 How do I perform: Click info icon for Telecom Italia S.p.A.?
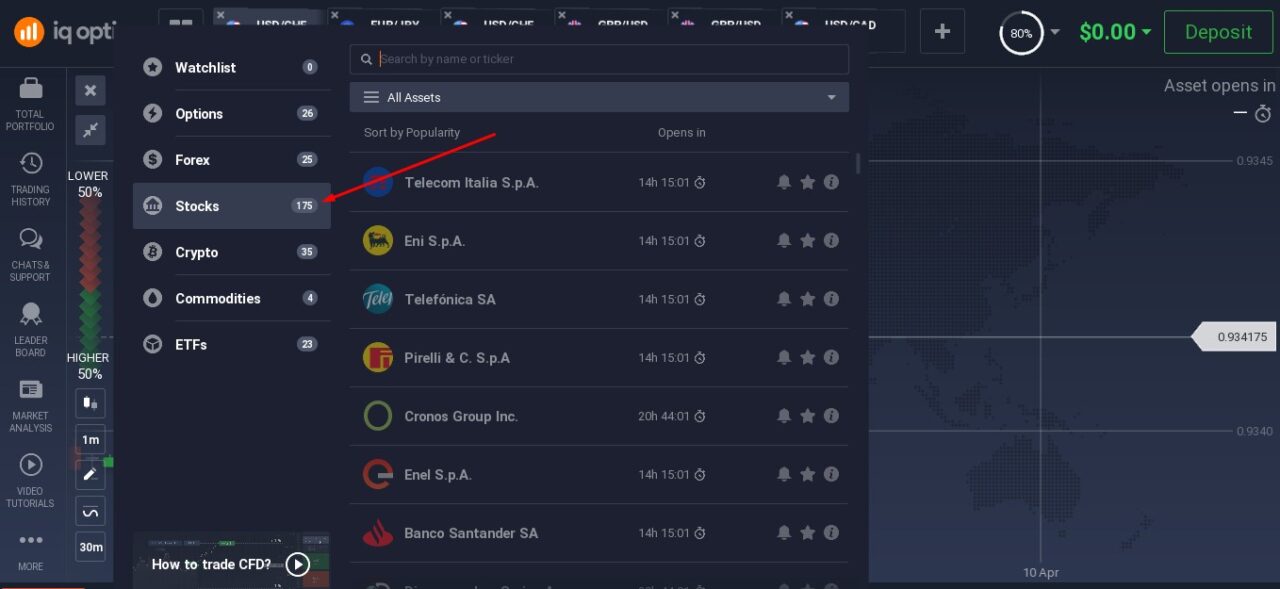(x=831, y=182)
